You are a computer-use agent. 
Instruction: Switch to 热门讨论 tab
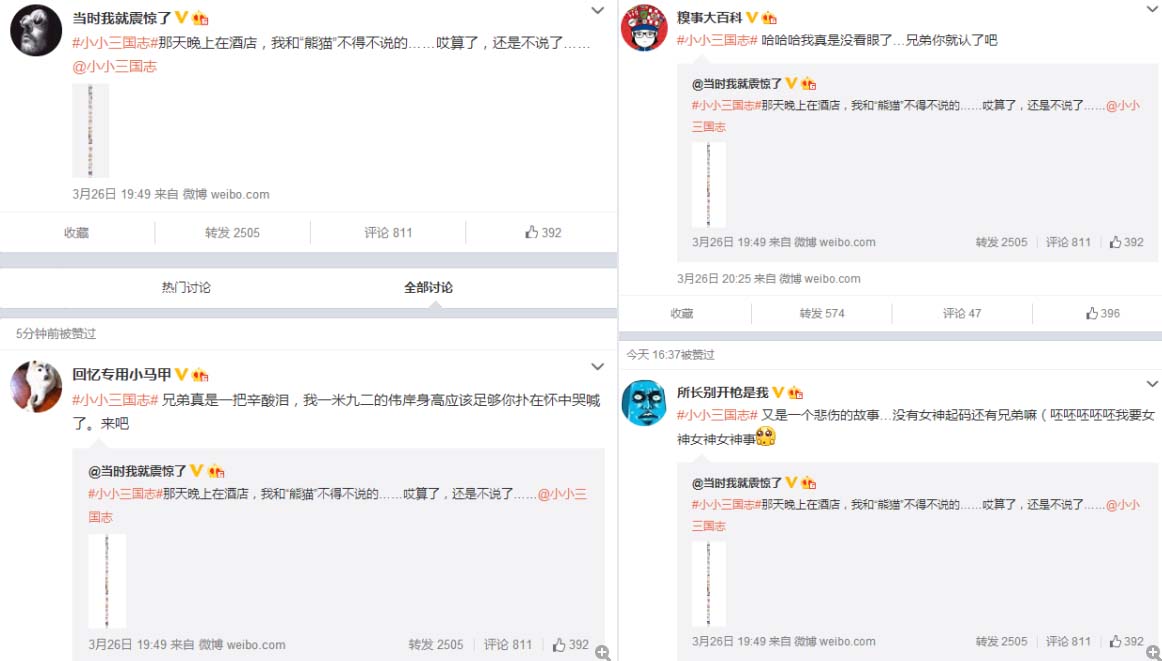click(186, 288)
